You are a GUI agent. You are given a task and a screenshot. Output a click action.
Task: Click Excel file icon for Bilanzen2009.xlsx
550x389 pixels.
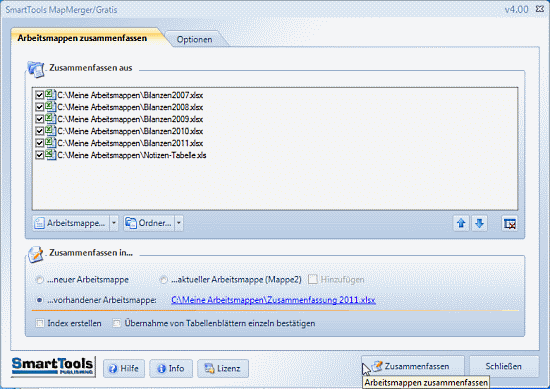click(x=51, y=119)
